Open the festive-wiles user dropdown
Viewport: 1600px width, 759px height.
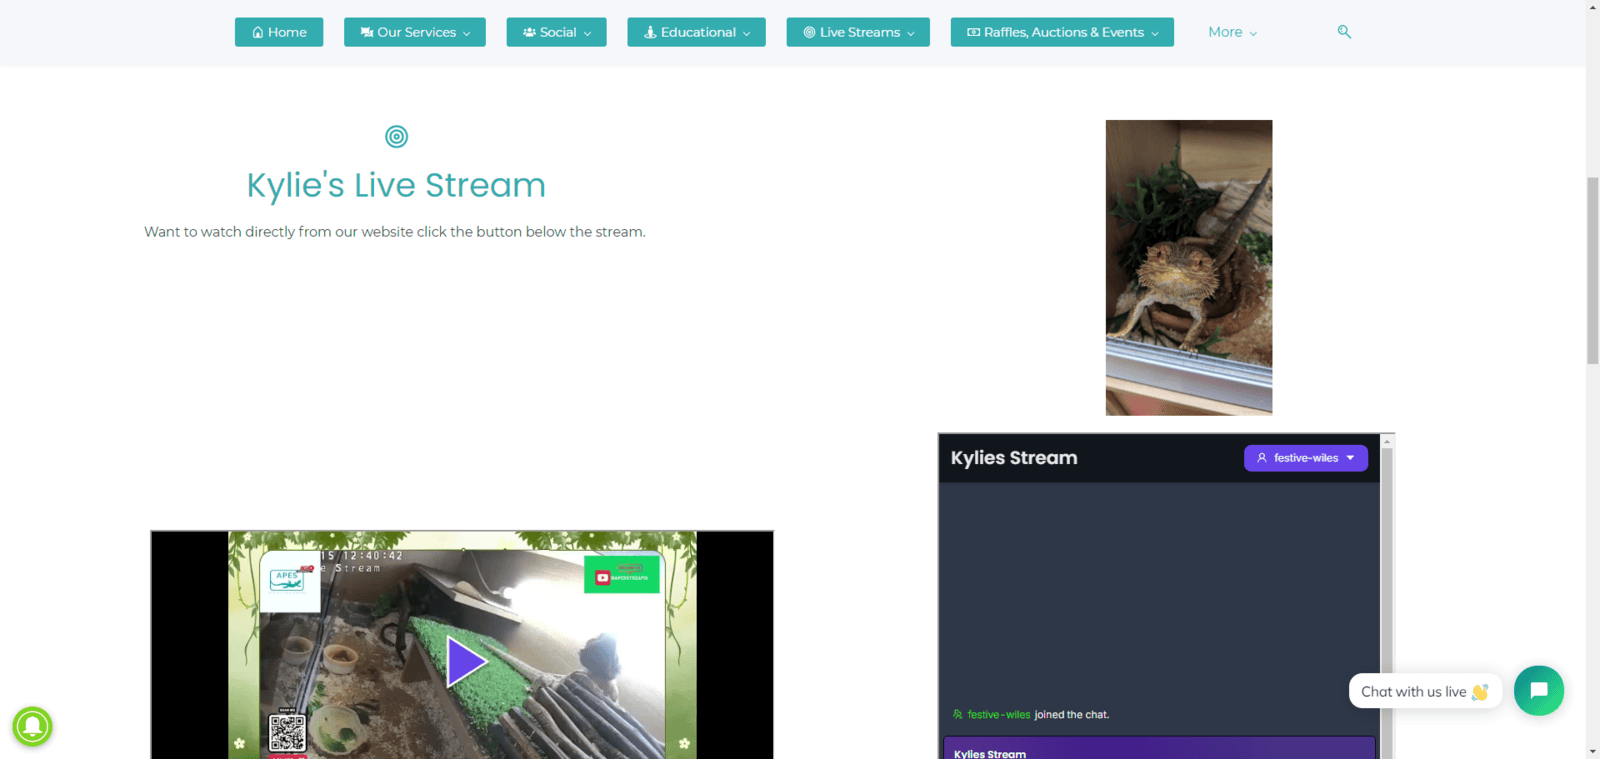coord(1305,458)
